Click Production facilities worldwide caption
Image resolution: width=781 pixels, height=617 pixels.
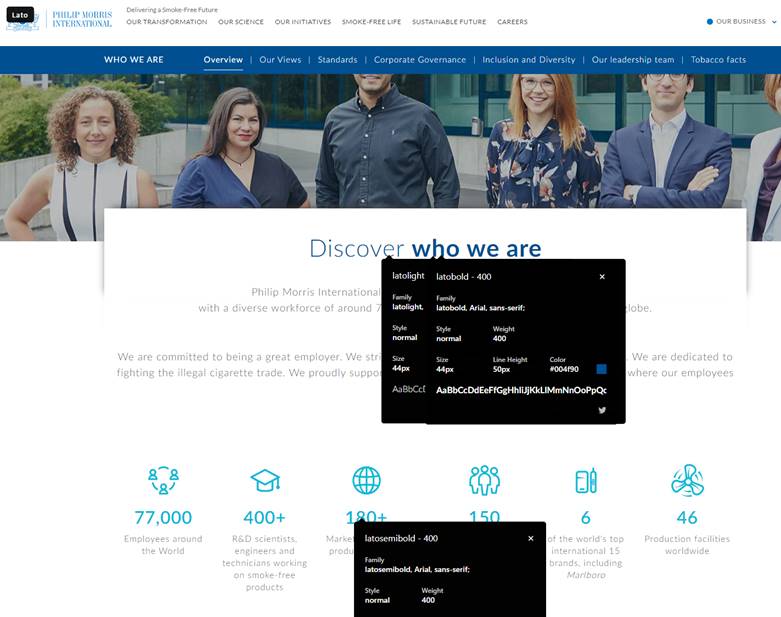coord(687,545)
